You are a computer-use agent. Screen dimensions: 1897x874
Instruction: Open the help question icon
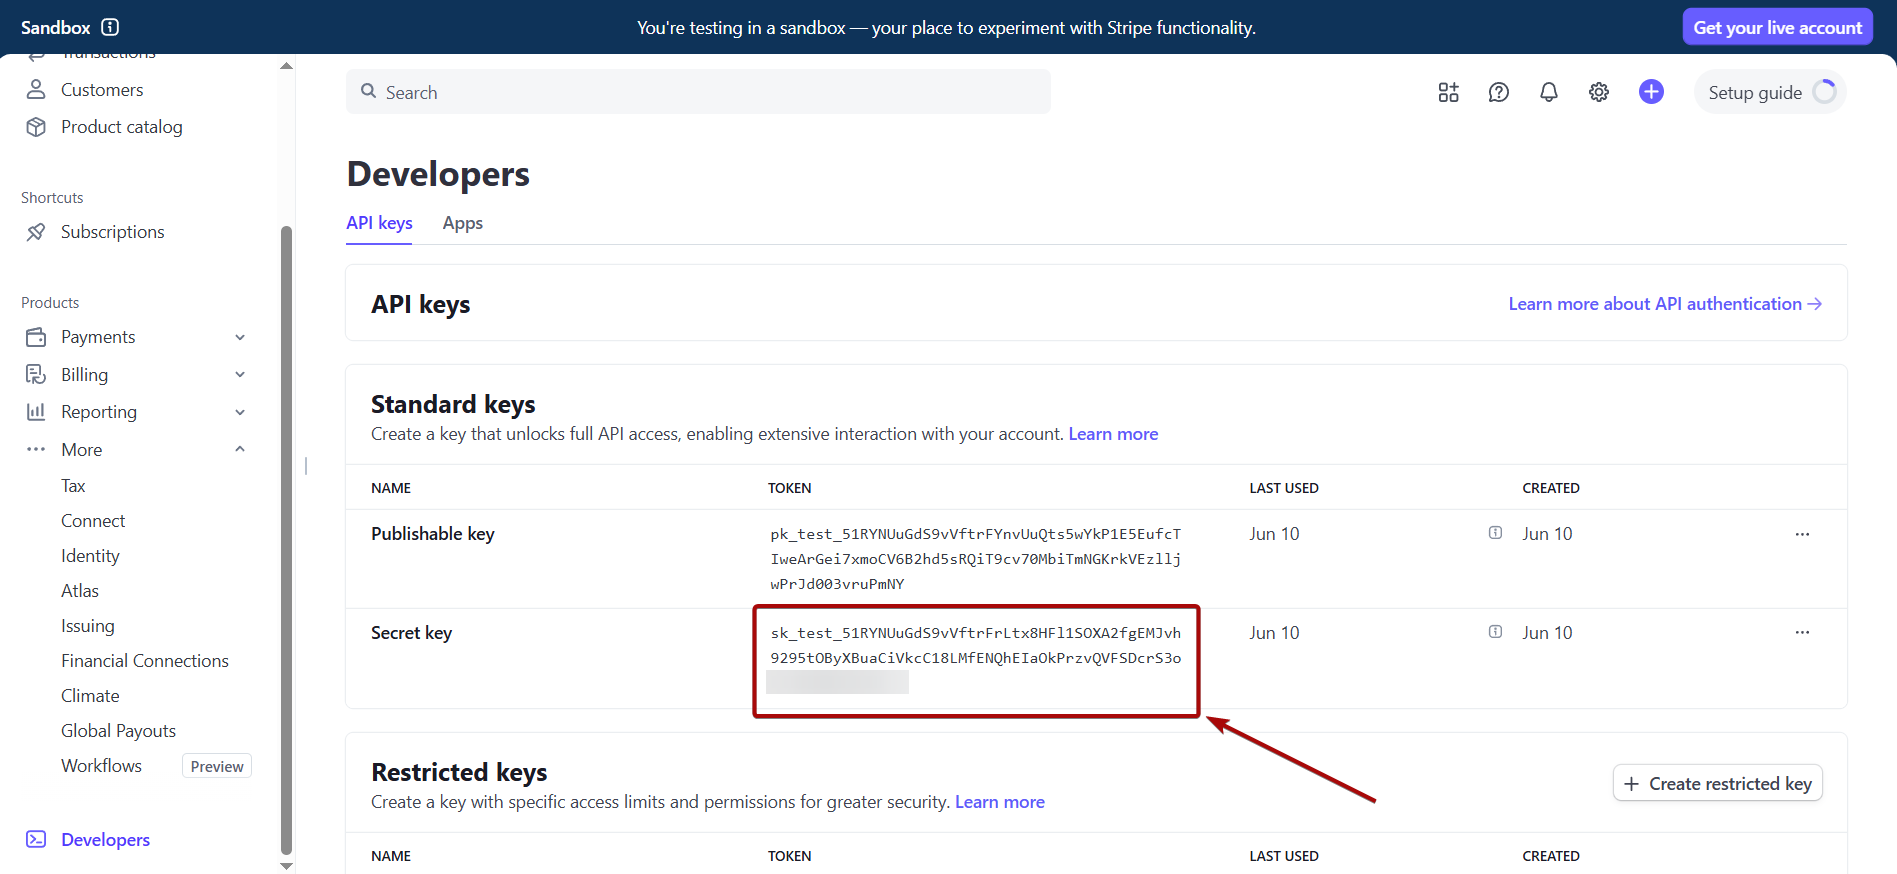(x=1498, y=92)
